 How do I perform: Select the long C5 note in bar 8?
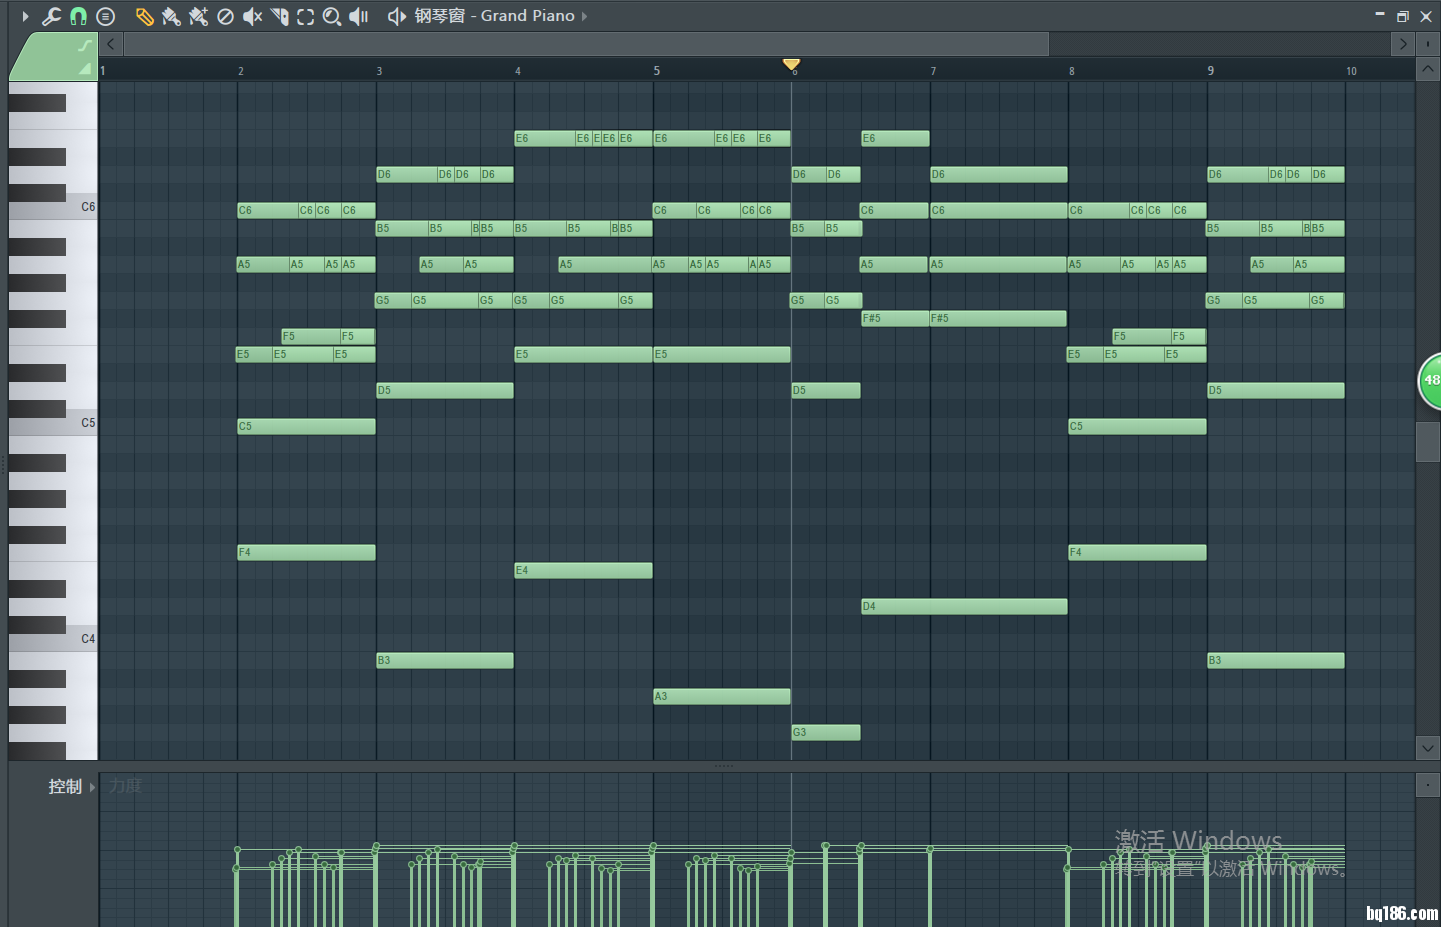point(1137,426)
